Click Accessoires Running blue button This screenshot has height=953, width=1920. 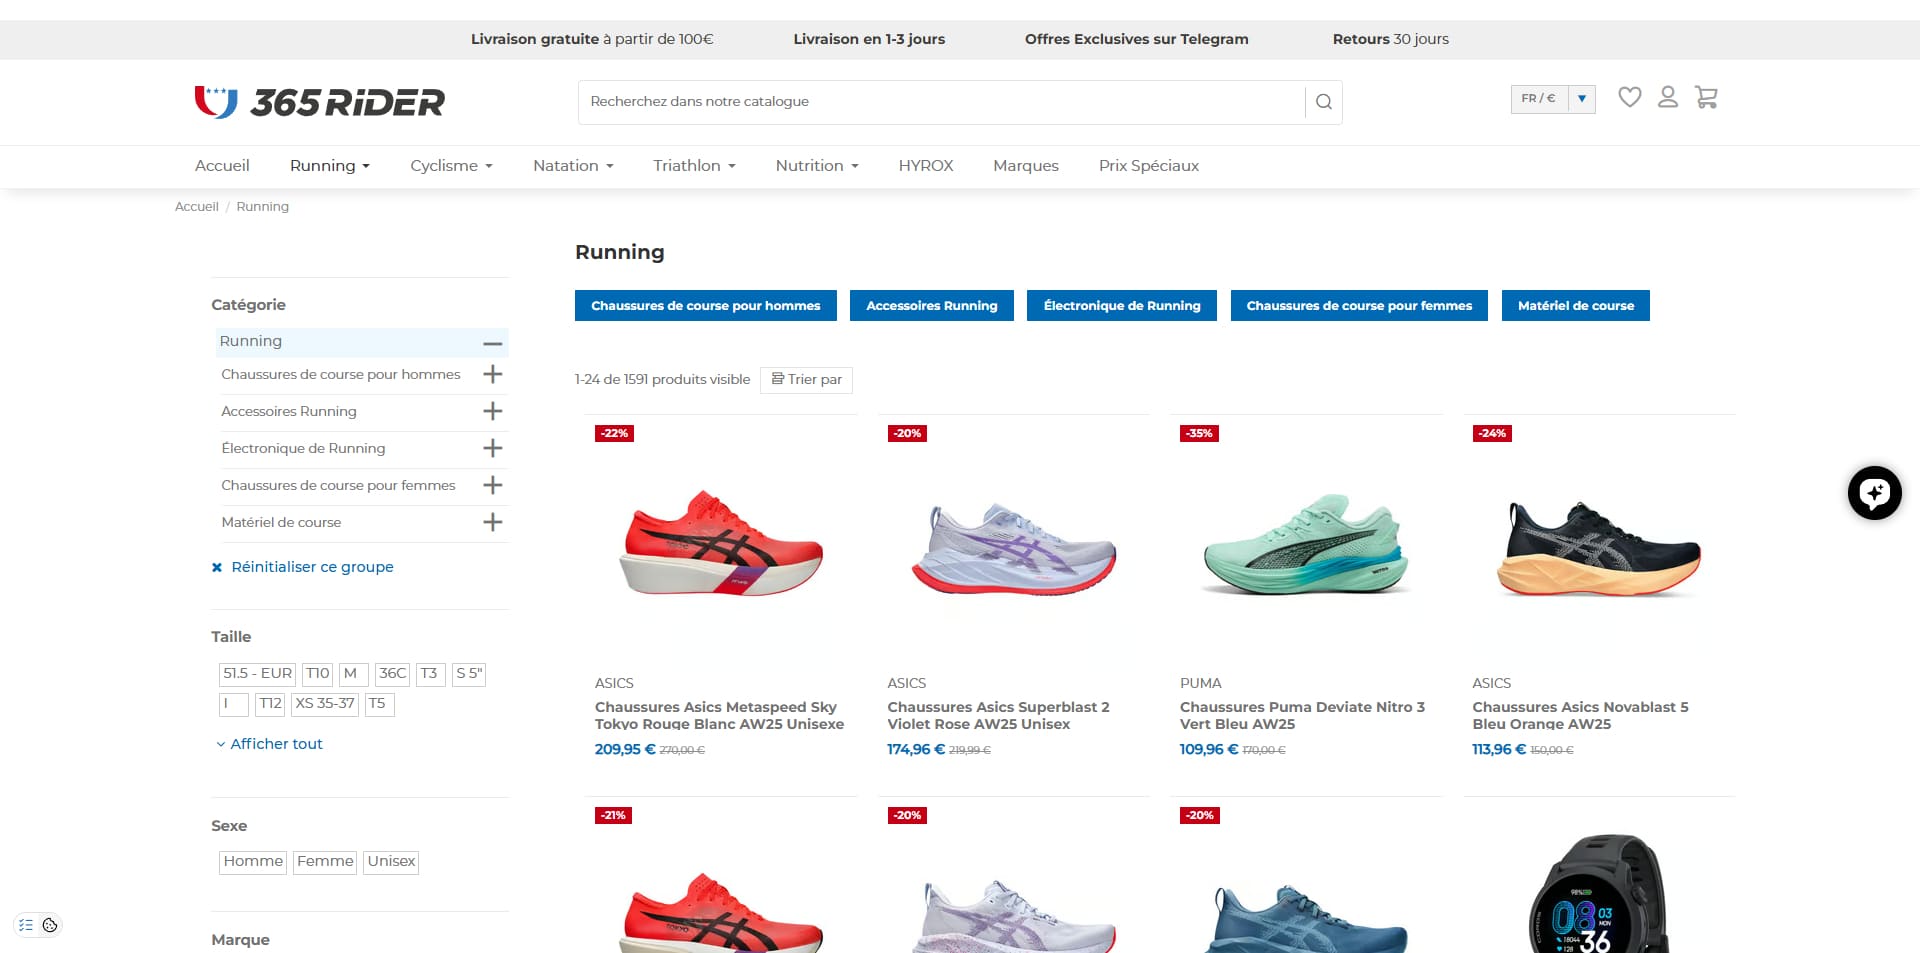coord(932,306)
